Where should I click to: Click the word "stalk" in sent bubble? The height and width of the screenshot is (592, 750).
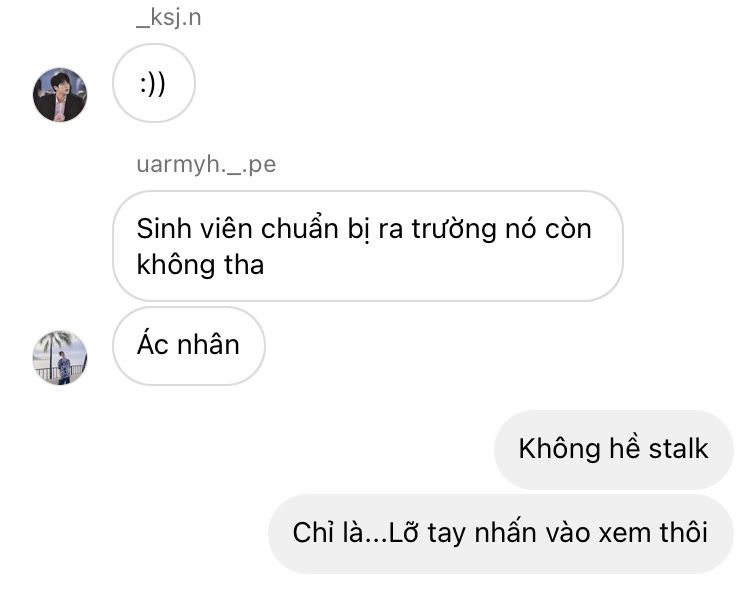point(678,449)
